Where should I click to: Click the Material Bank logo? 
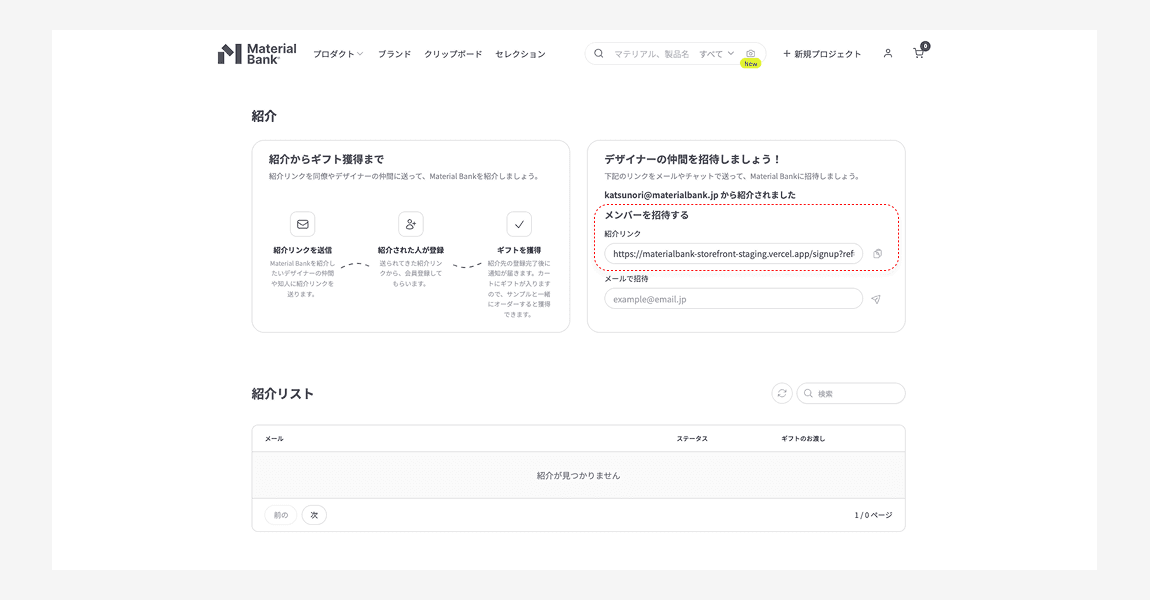[x=257, y=54]
